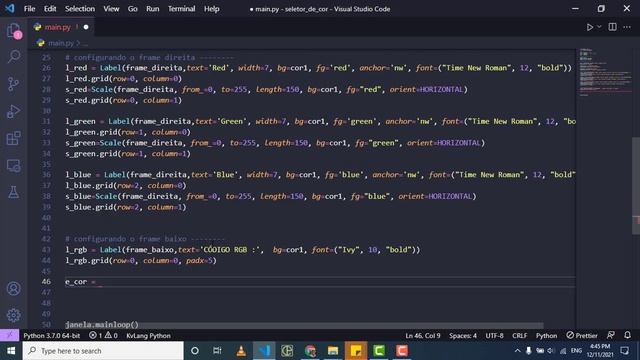
Task: Open remote window status bar button
Action: [9, 336]
